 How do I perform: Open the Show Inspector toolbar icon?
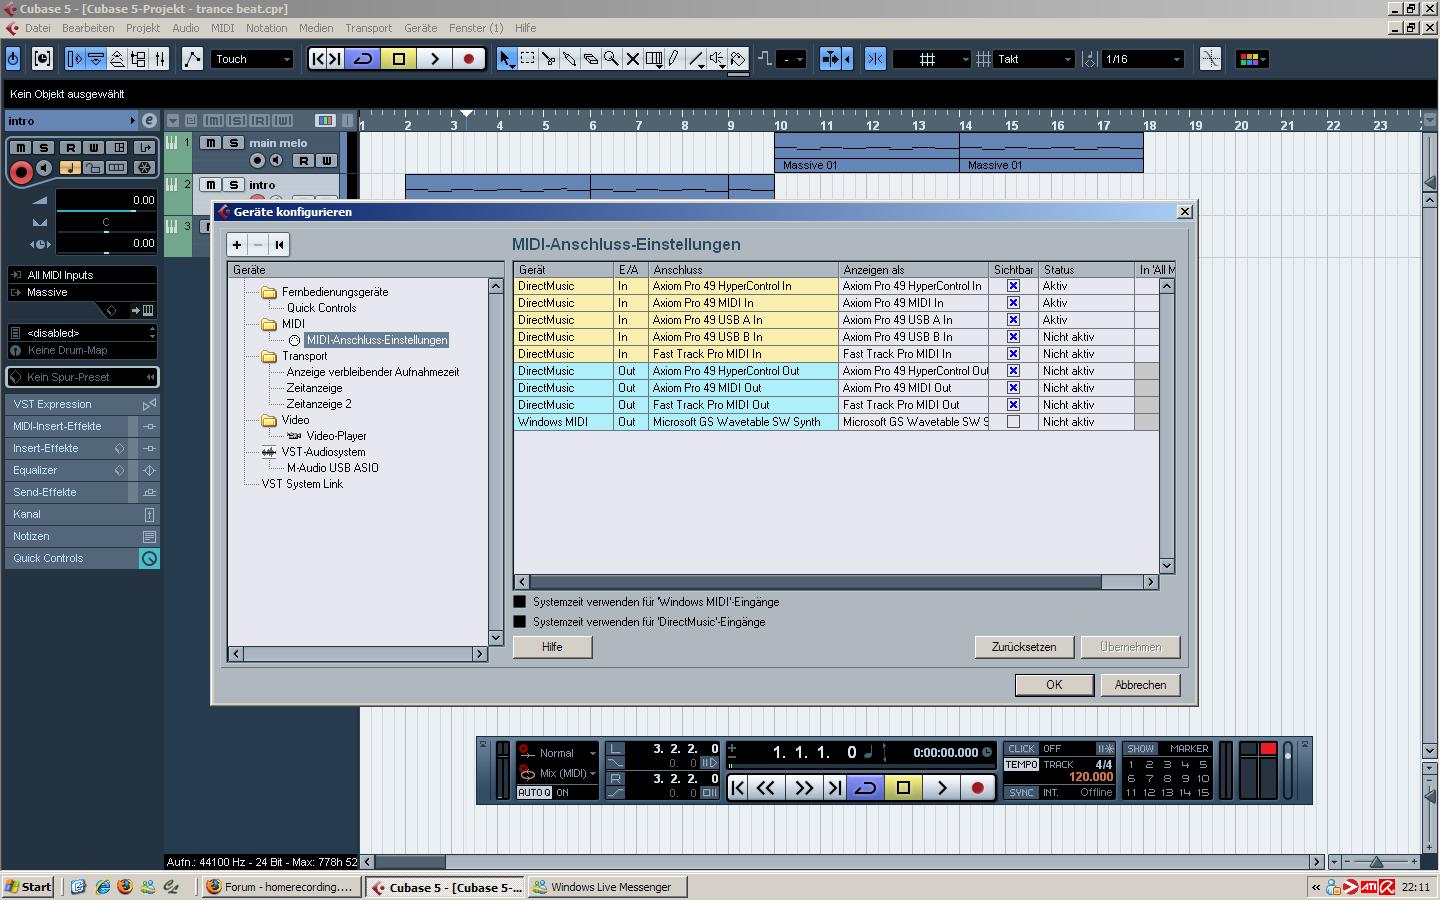click(x=74, y=59)
